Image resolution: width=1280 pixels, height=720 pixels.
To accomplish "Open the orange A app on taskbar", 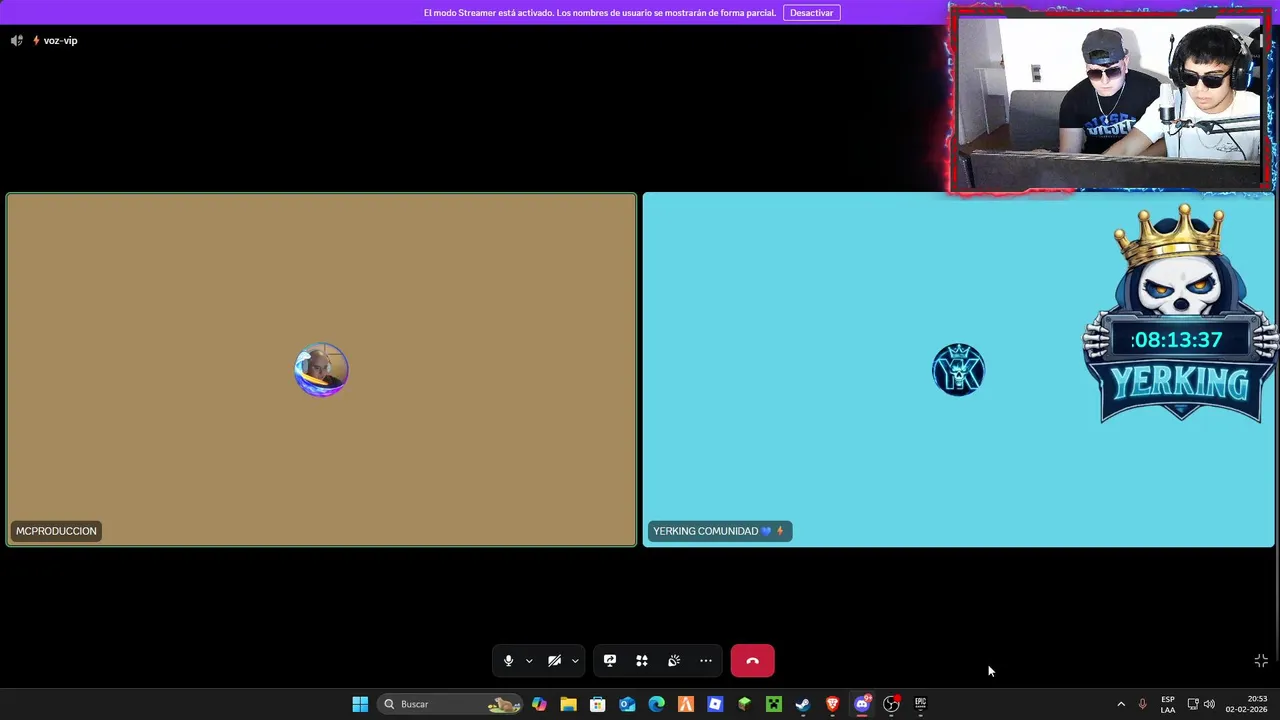I will pos(685,704).
